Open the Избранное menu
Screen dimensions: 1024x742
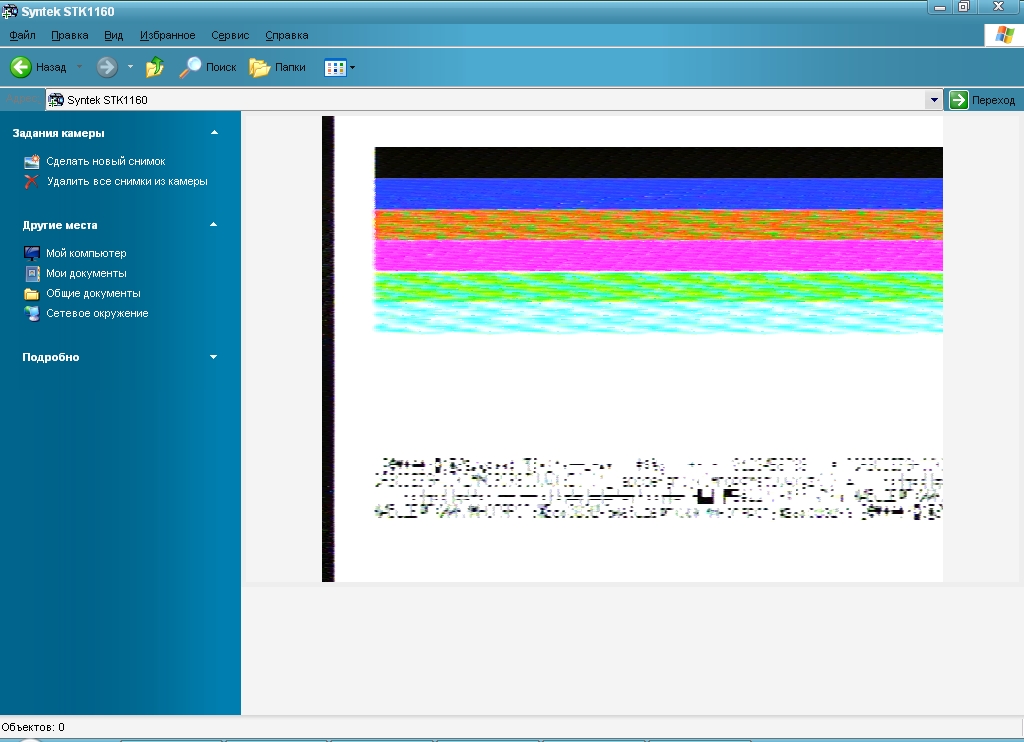pyautogui.click(x=167, y=35)
